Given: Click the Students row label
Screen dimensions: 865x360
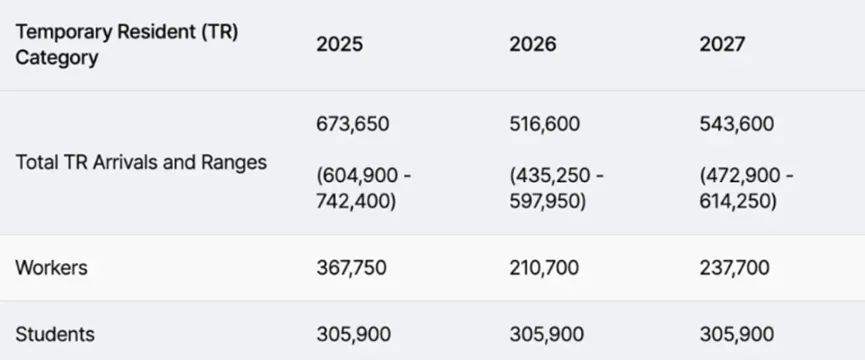Looking at the screenshot, I should click(x=55, y=335).
